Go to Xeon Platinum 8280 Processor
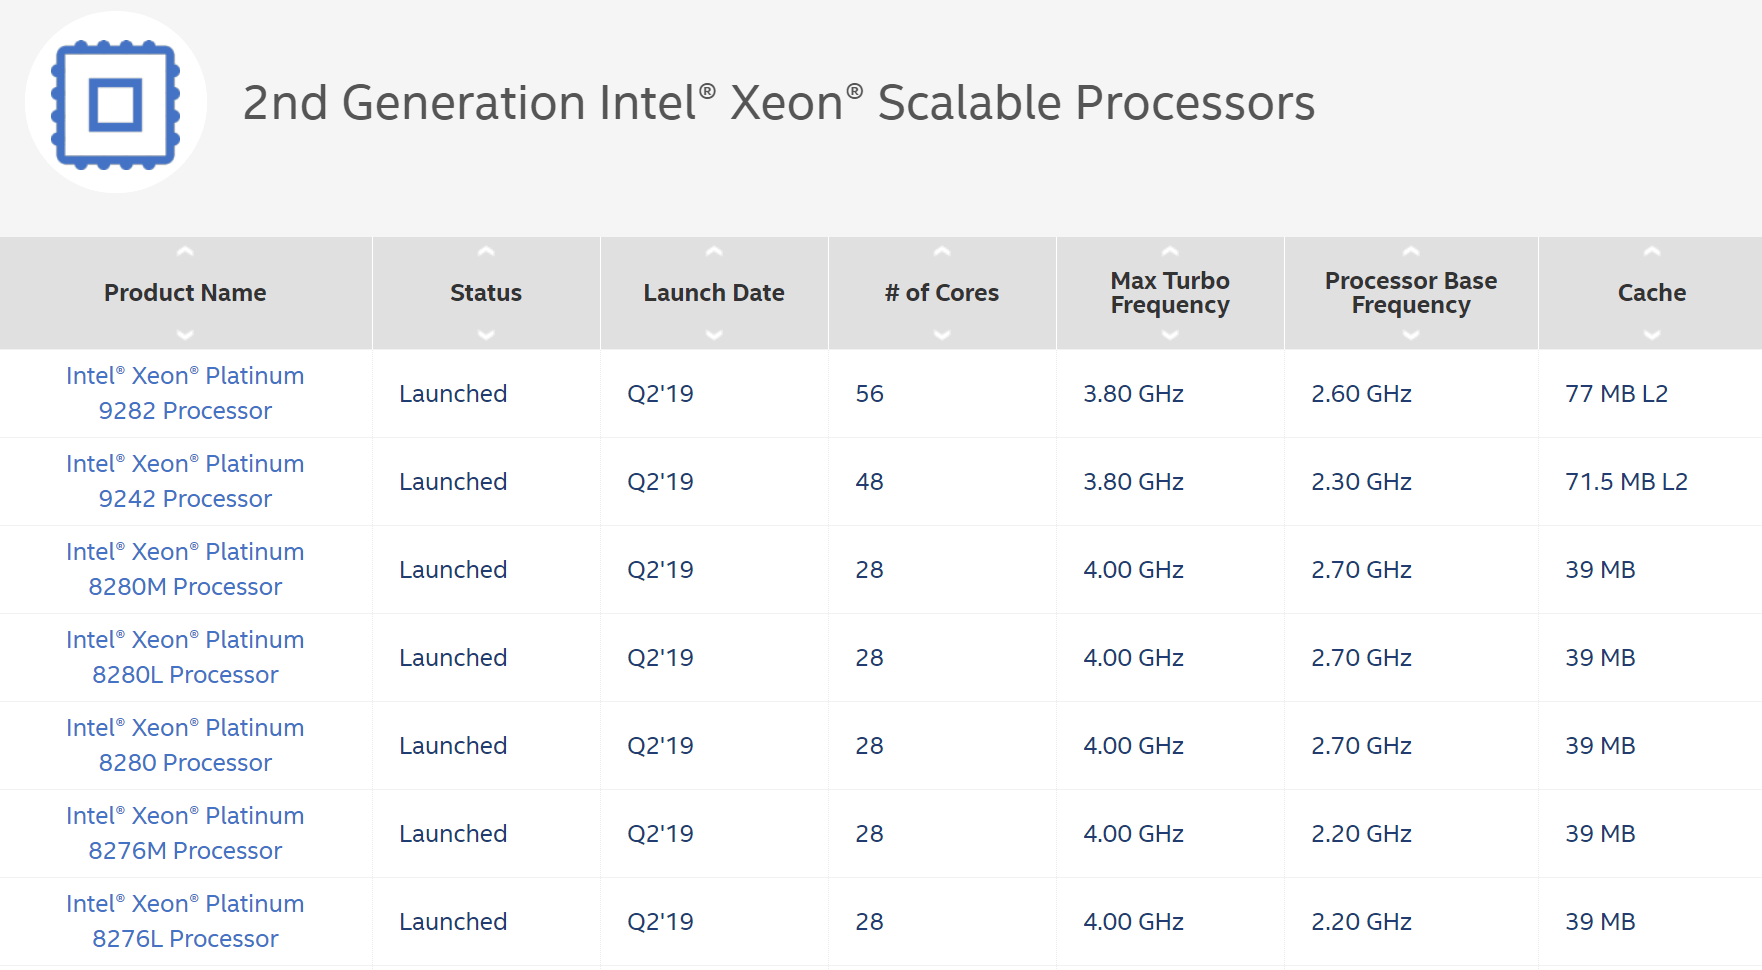Viewport: 1762px width, 970px height. click(185, 745)
